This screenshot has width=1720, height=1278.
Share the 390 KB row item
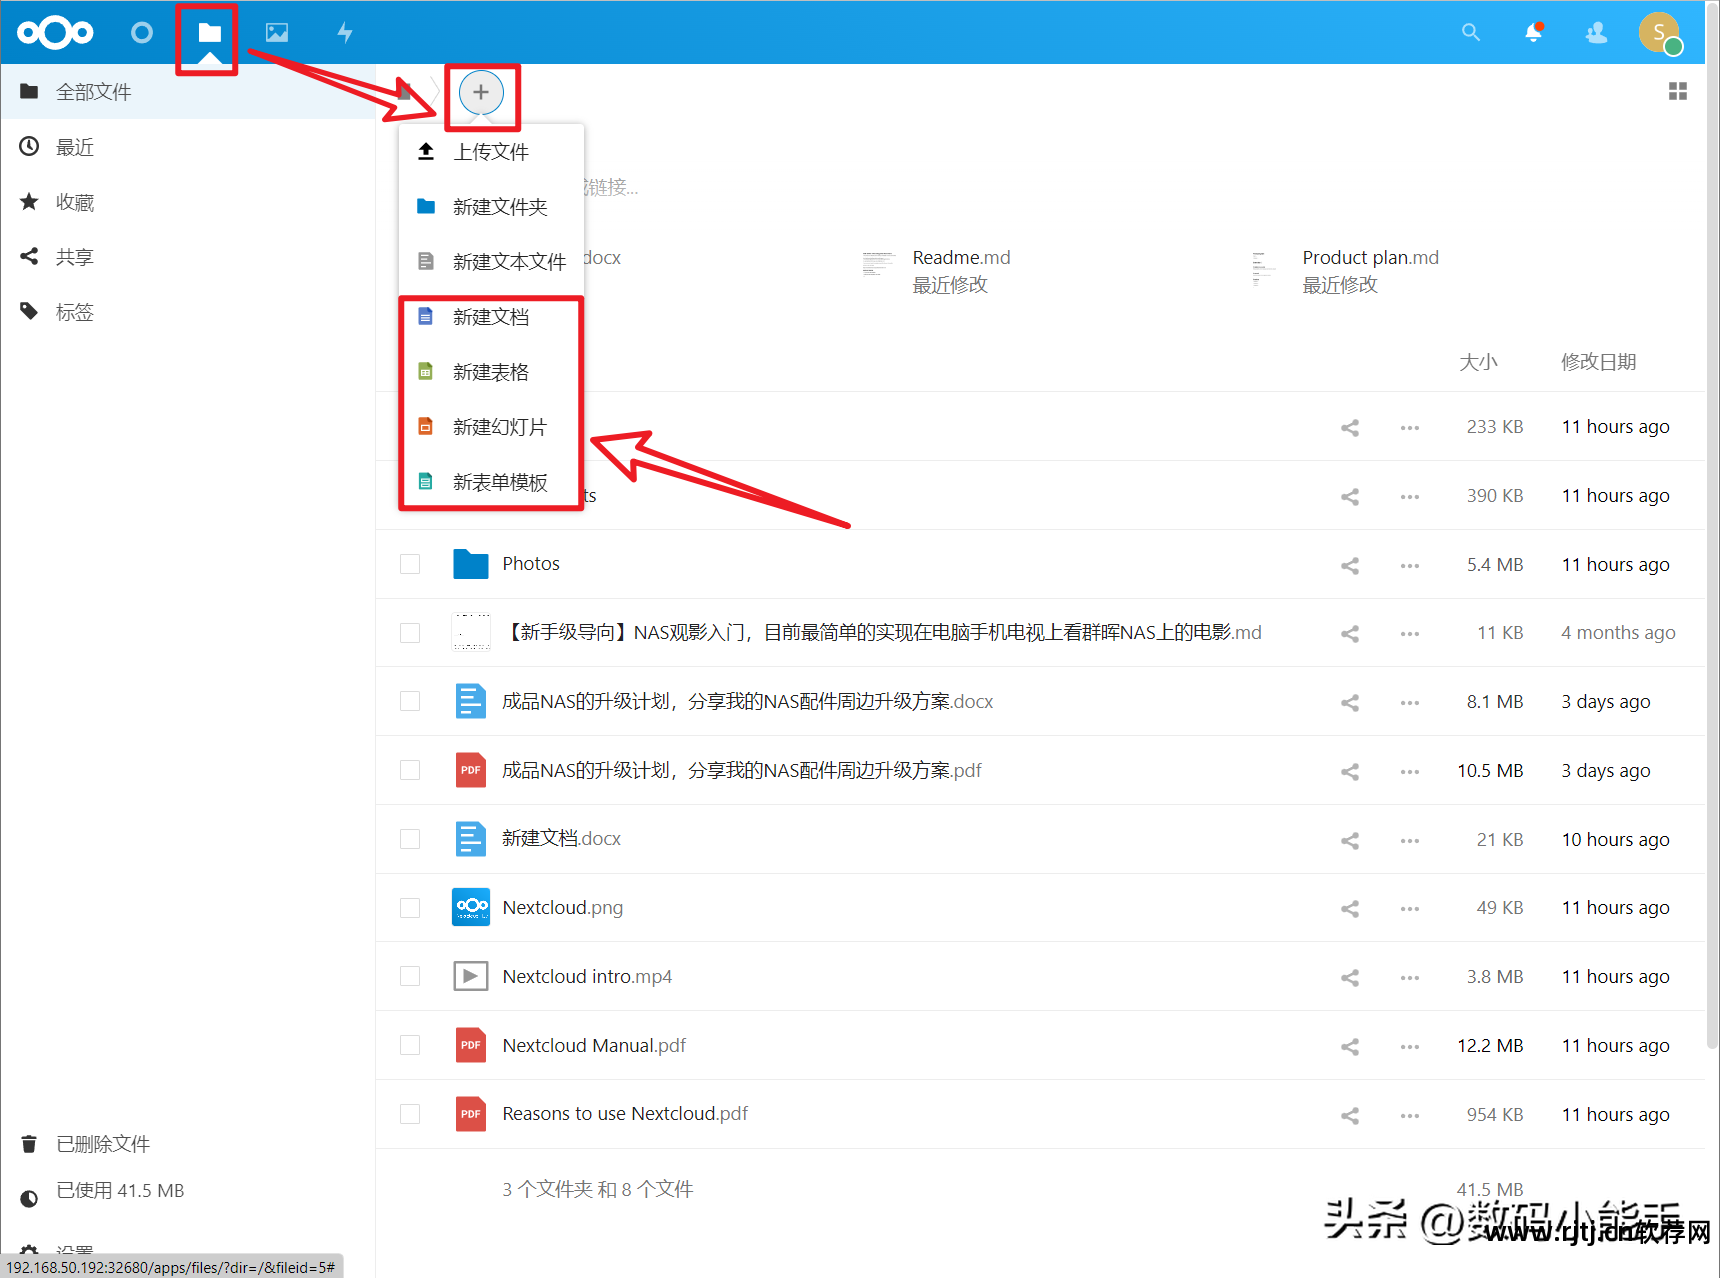[x=1350, y=496]
